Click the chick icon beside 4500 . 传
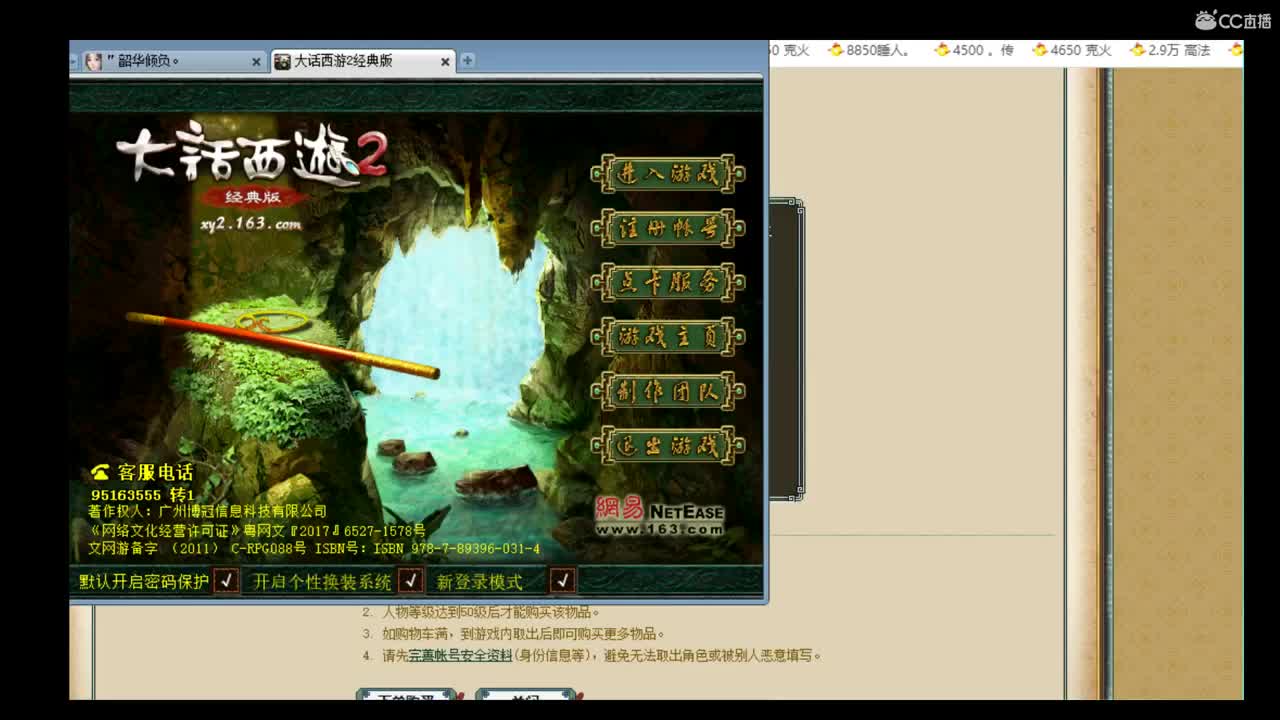 click(941, 50)
